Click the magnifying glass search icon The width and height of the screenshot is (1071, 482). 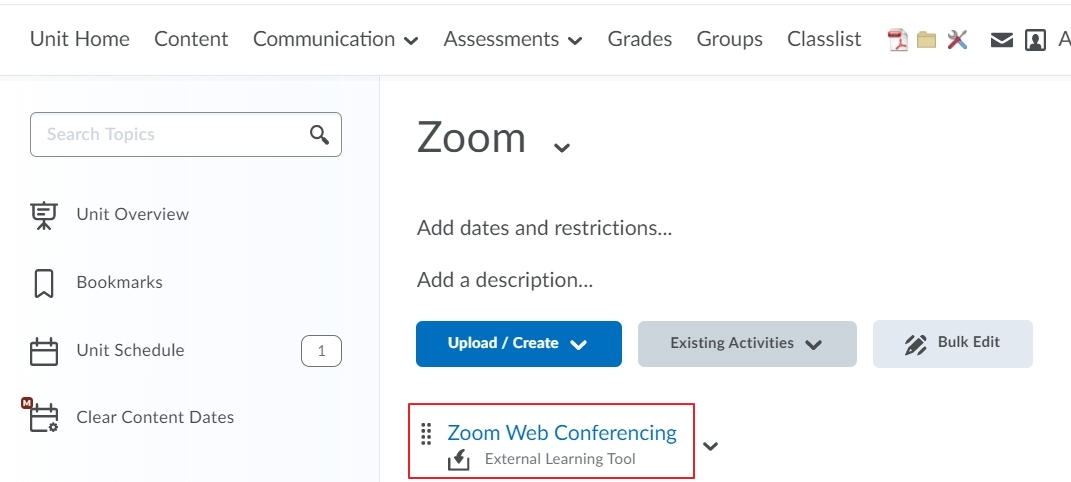point(319,134)
